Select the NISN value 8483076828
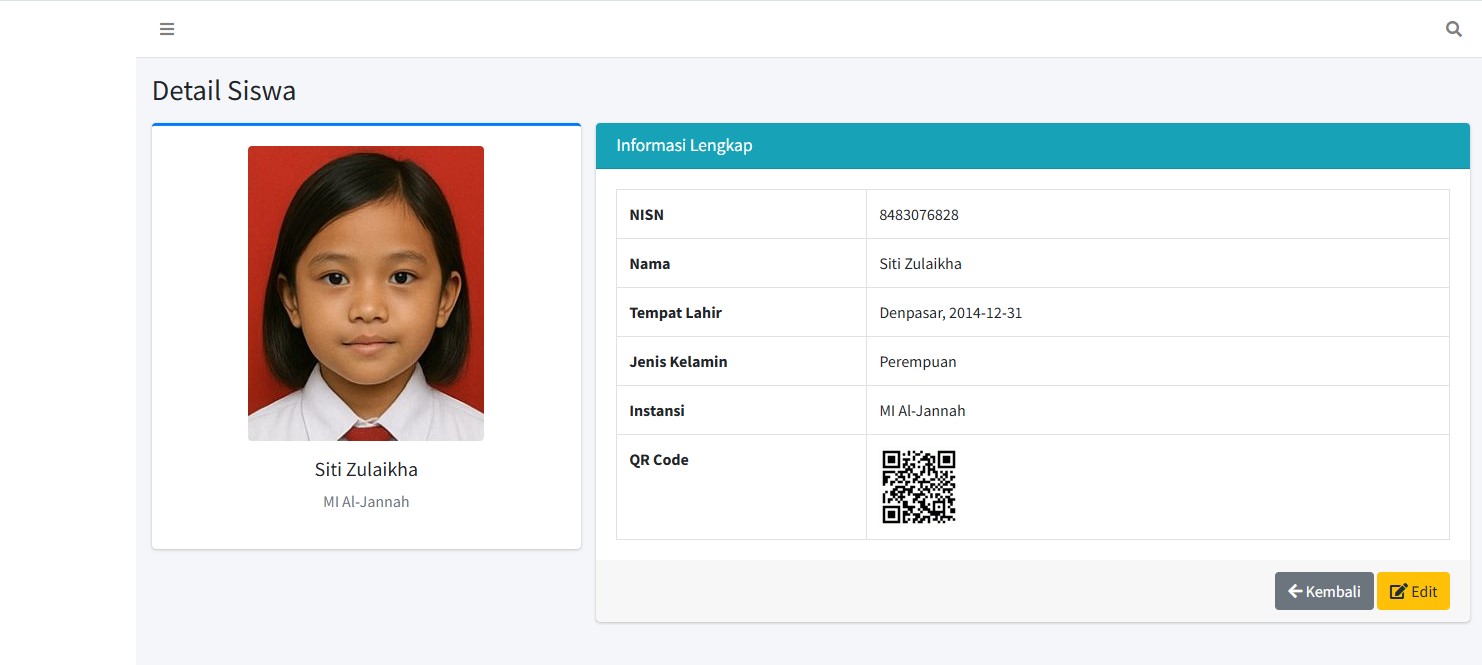This screenshot has width=1482, height=665. pyautogui.click(x=919, y=215)
